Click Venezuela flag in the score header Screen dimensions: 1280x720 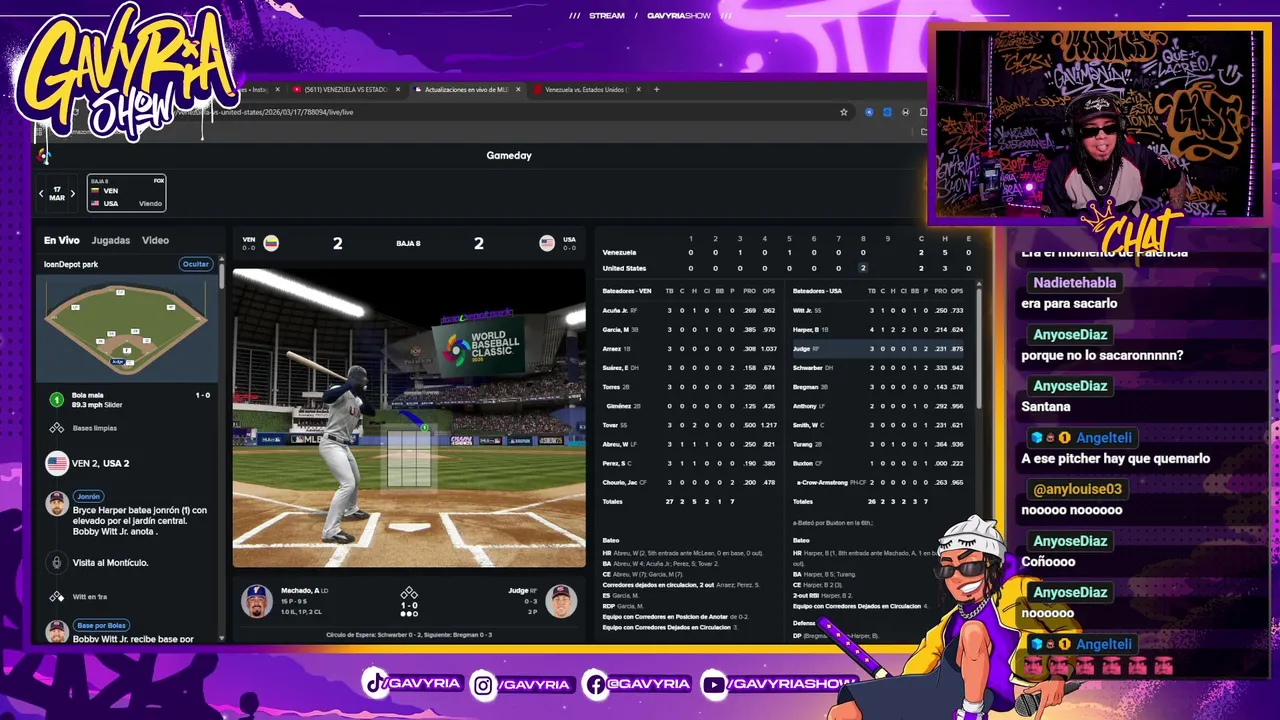tap(271, 243)
